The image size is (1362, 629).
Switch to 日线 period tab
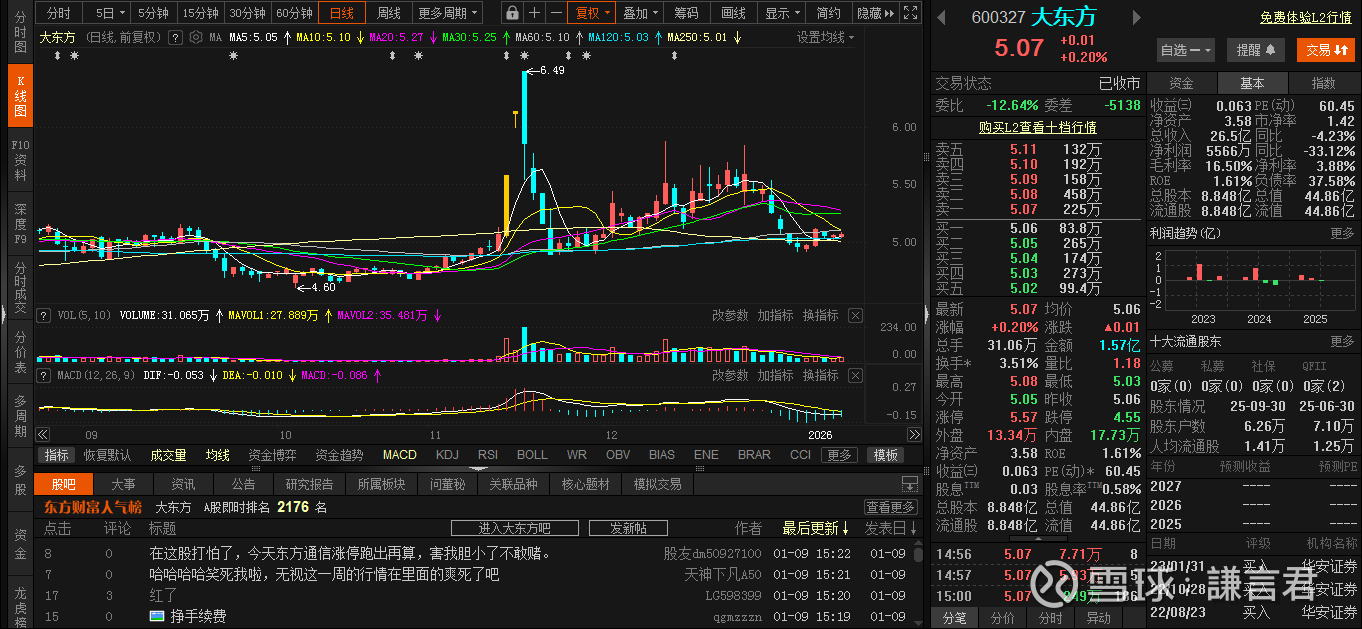(342, 13)
